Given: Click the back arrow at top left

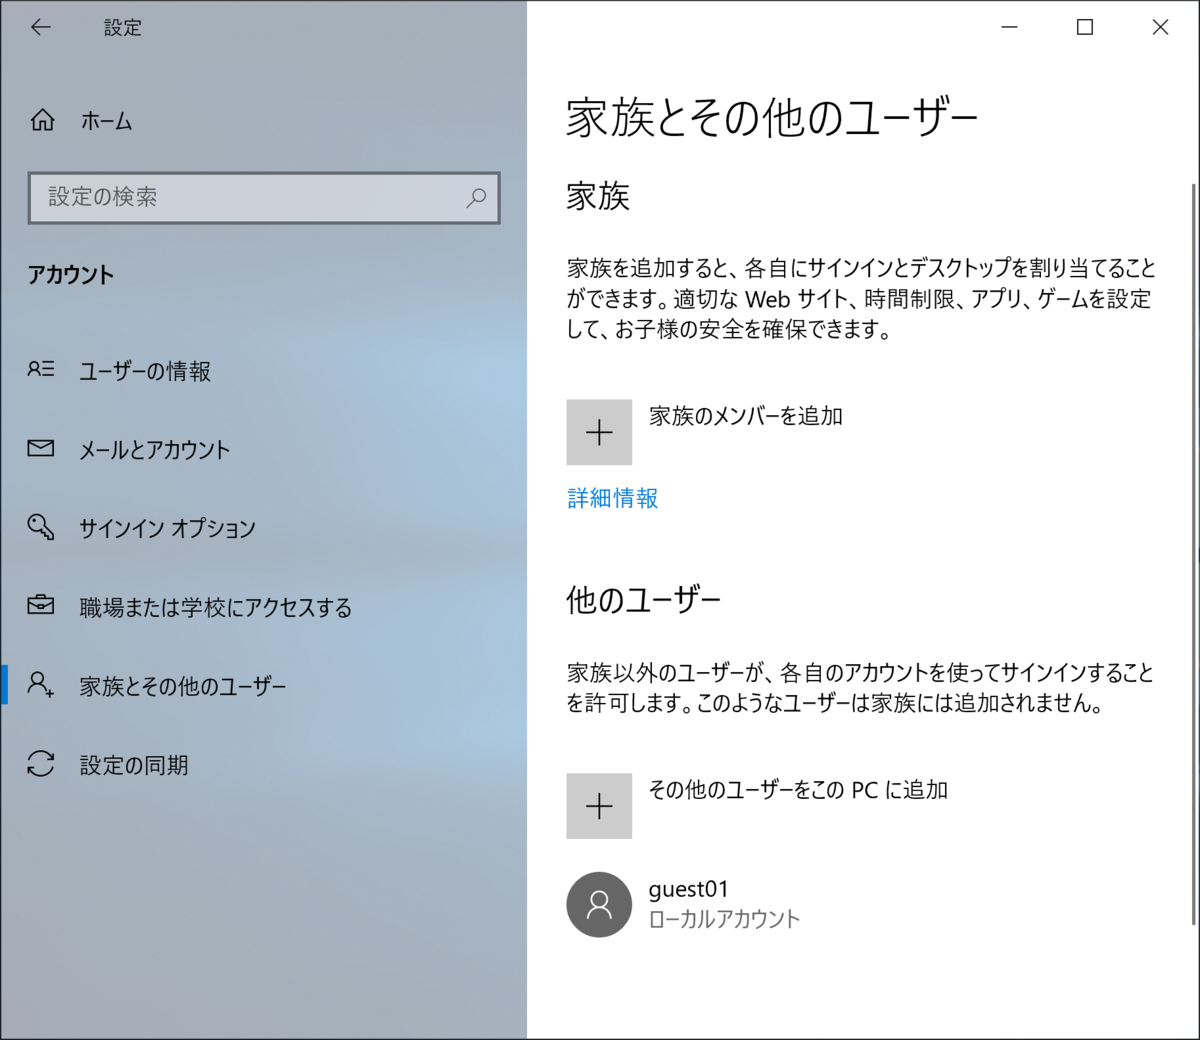Looking at the screenshot, I should [x=40, y=27].
